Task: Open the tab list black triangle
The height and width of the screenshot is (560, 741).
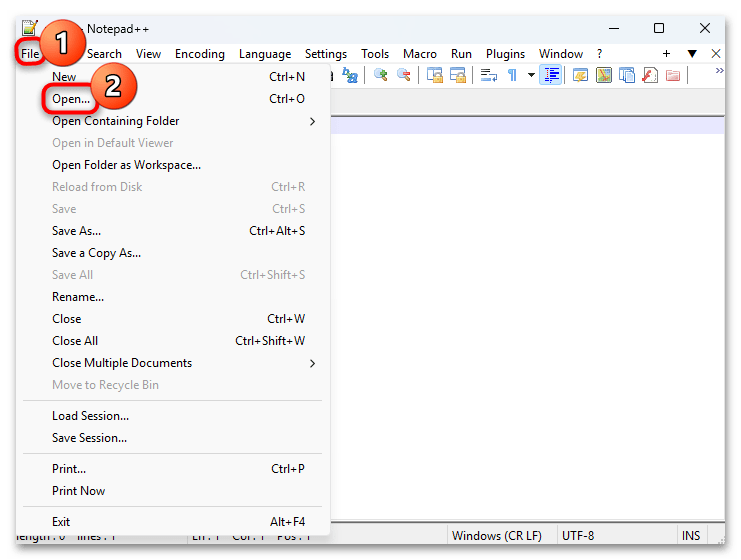Action: click(x=692, y=54)
